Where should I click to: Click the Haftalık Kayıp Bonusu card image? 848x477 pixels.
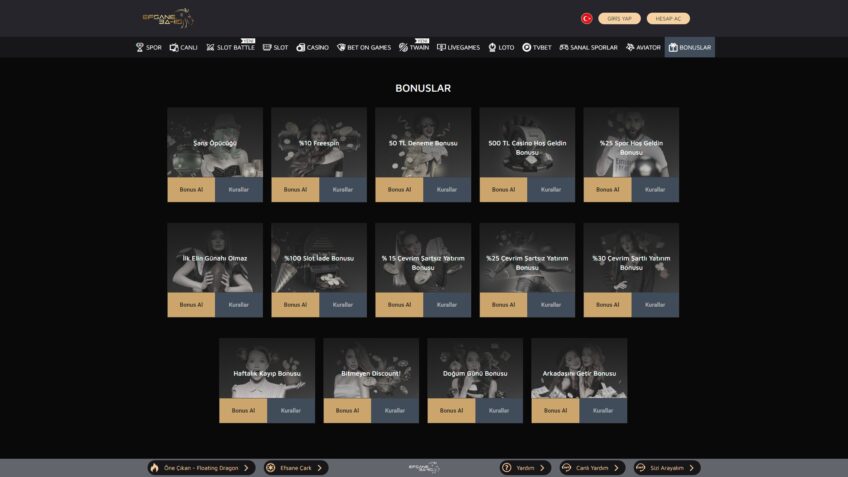pos(267,367)
